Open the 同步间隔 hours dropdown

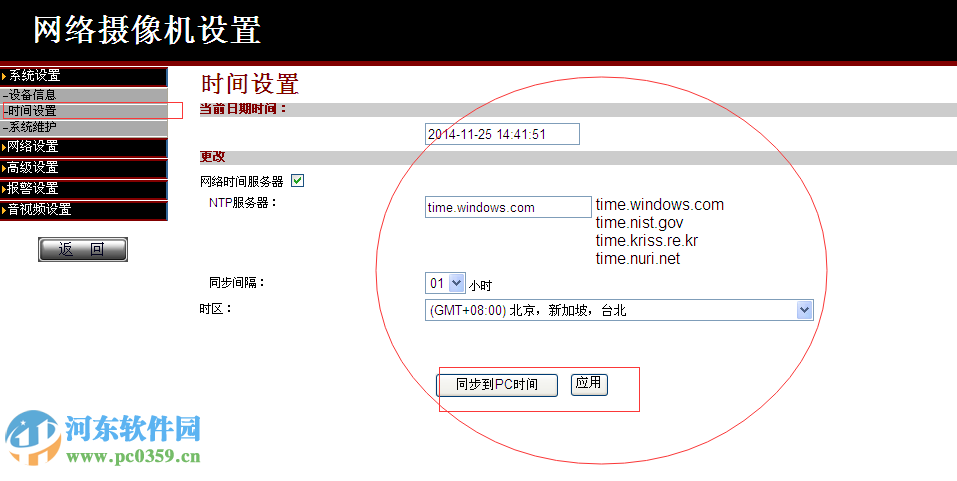click(446, 283)
